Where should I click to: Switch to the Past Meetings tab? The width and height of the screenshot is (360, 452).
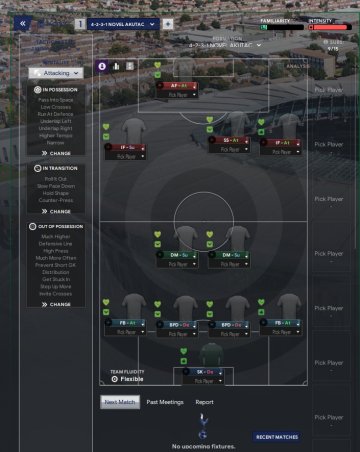(x=165, y=402)
